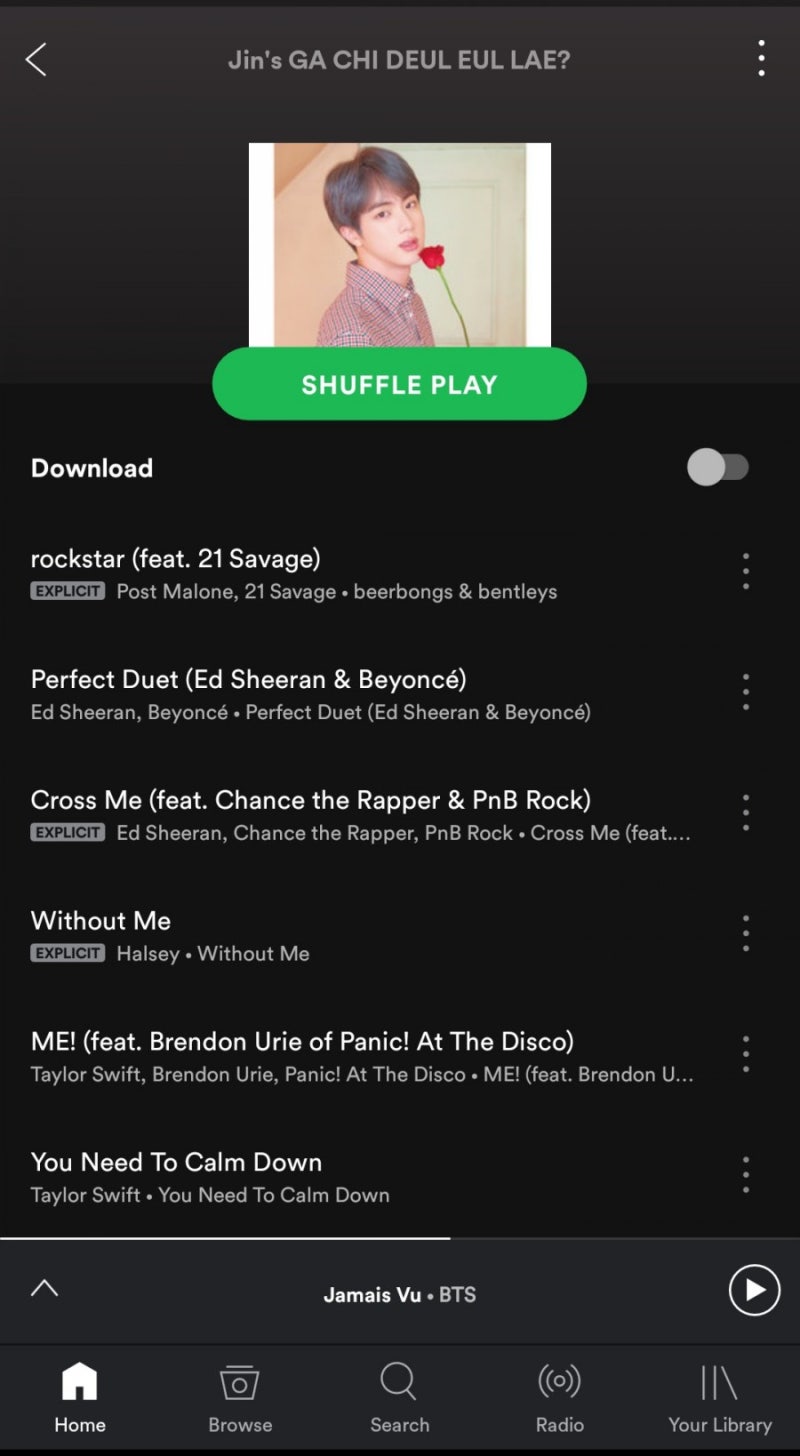Open the playlist options three-dot menu
This screenshot has height=1456, width=800.
761,59
